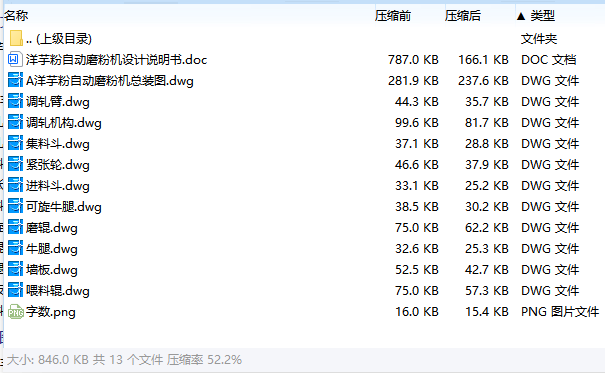Viewport: 605px width, 373px height.
Task: Click the parent directory folder icon
Action: point(16,38)
